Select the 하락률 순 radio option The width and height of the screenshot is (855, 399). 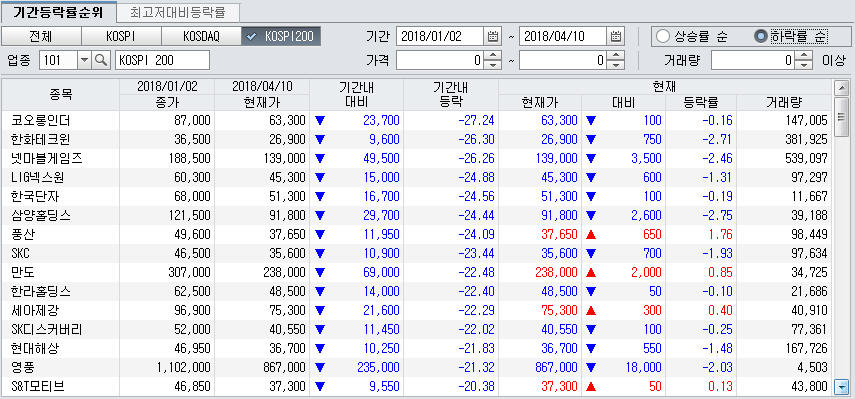[x=790, y=37]
